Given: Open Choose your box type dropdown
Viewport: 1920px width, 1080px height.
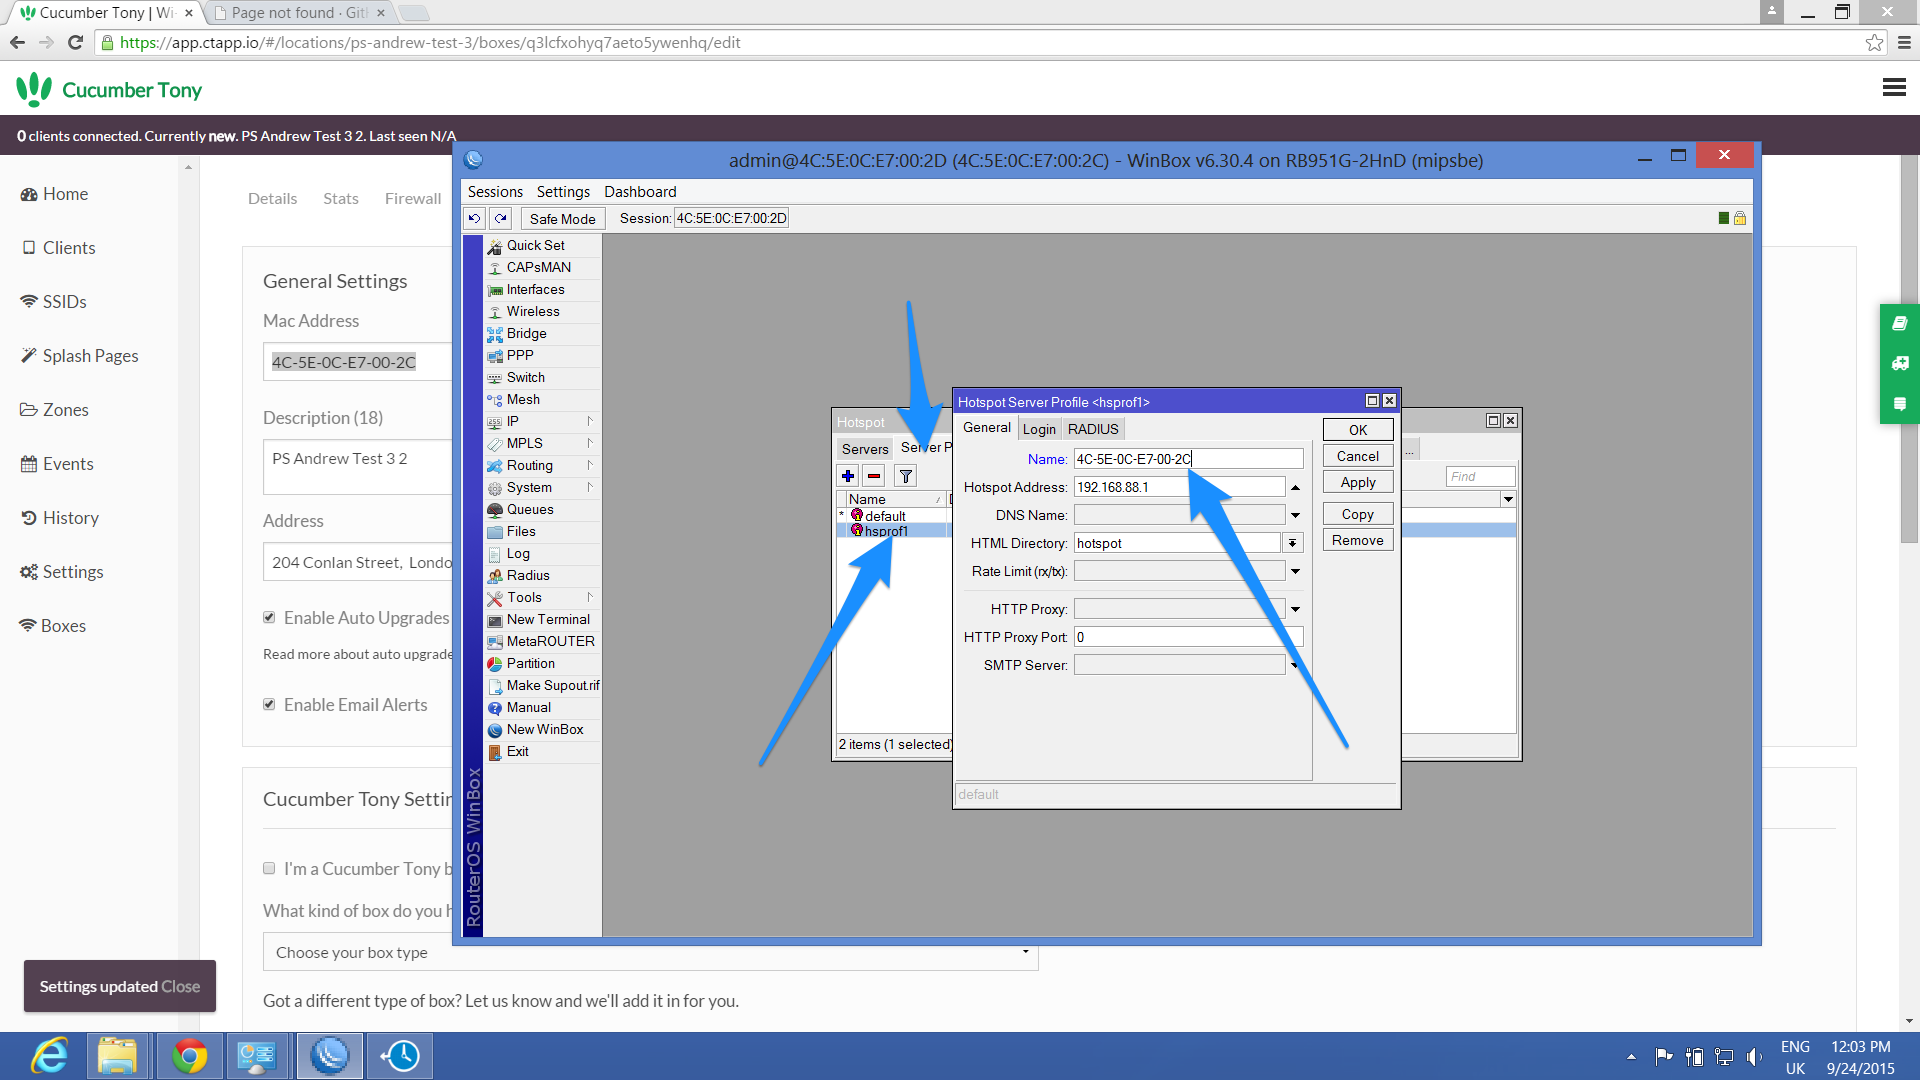Looking at the screenshot, I should click(x=650, y=952).
